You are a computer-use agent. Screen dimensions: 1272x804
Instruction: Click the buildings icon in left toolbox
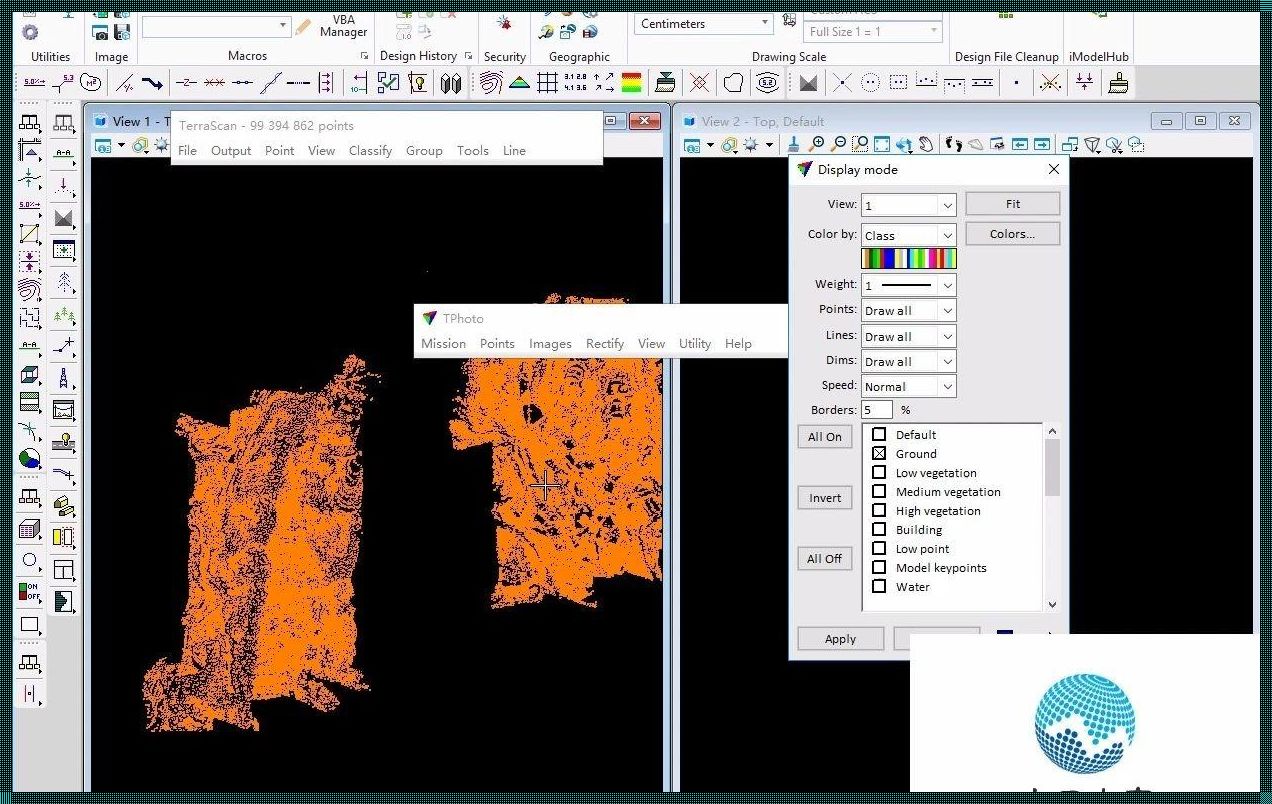click(64, 506)
